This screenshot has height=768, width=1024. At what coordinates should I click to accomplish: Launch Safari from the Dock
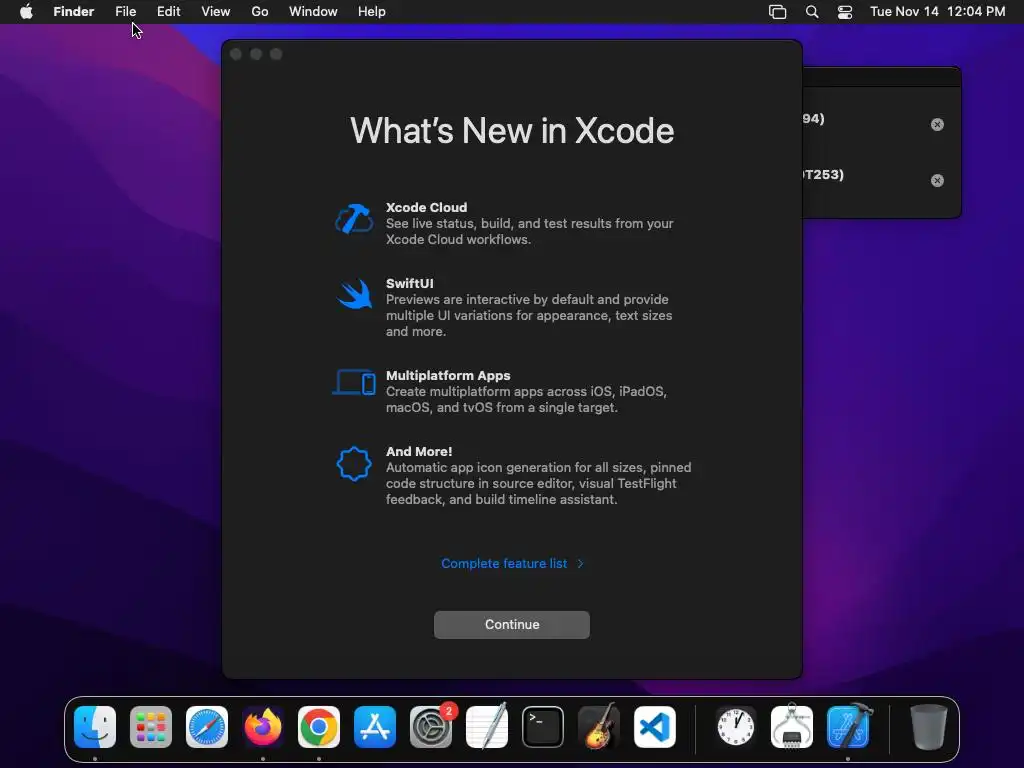(x=207, y=727)
